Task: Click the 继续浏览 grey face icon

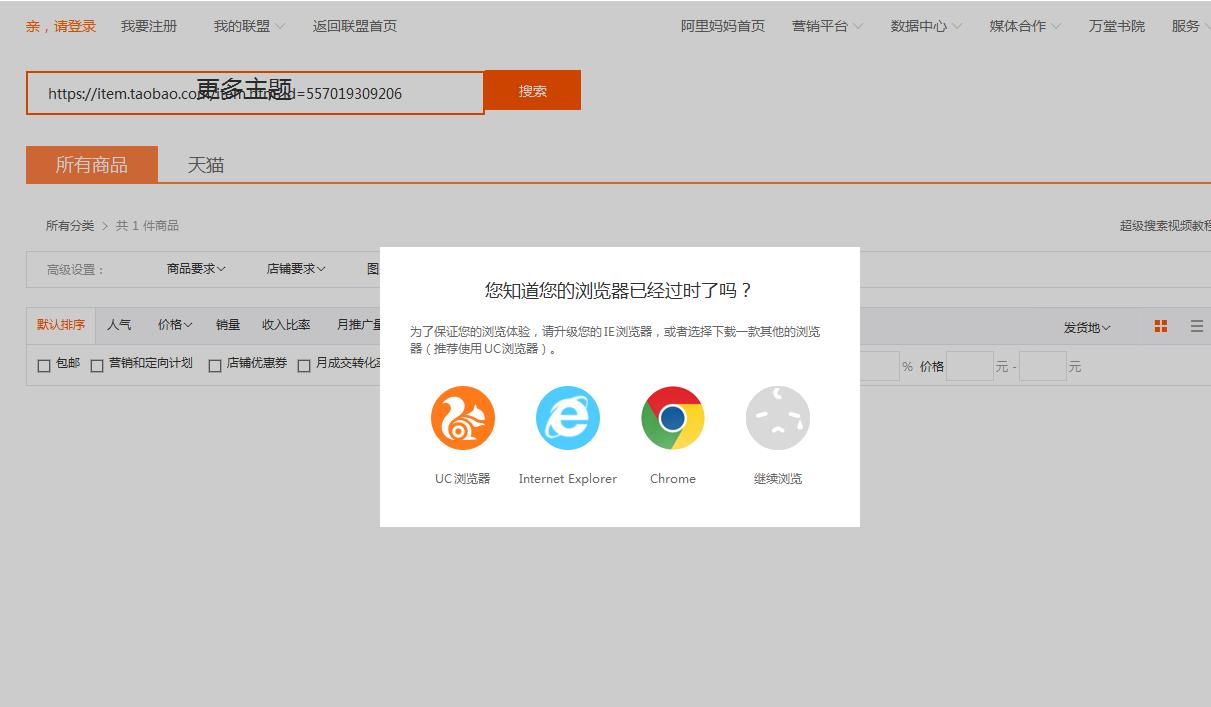Action: (x=778, y=418)
